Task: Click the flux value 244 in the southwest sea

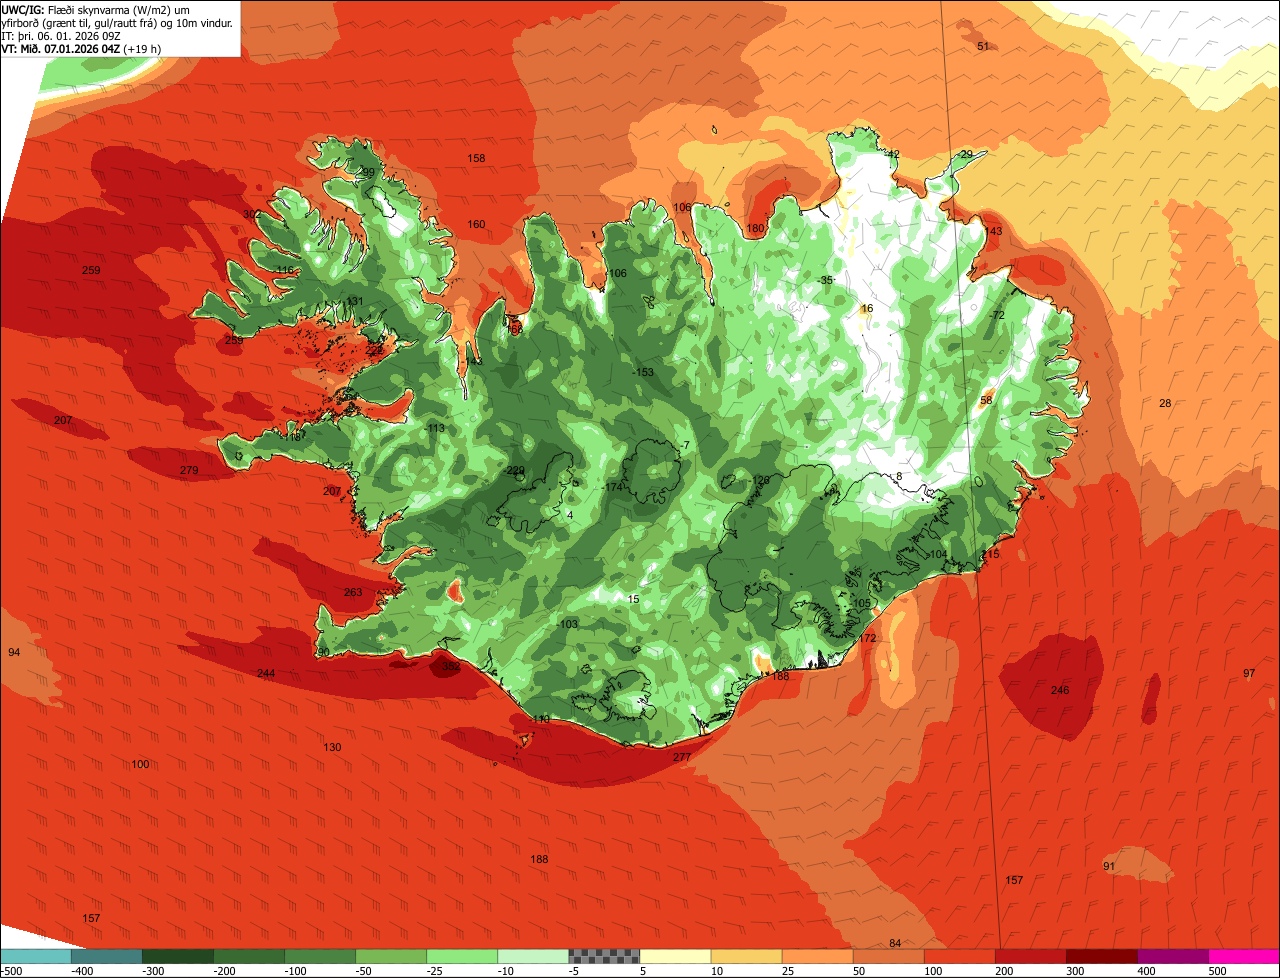Action: pos(266,674)
